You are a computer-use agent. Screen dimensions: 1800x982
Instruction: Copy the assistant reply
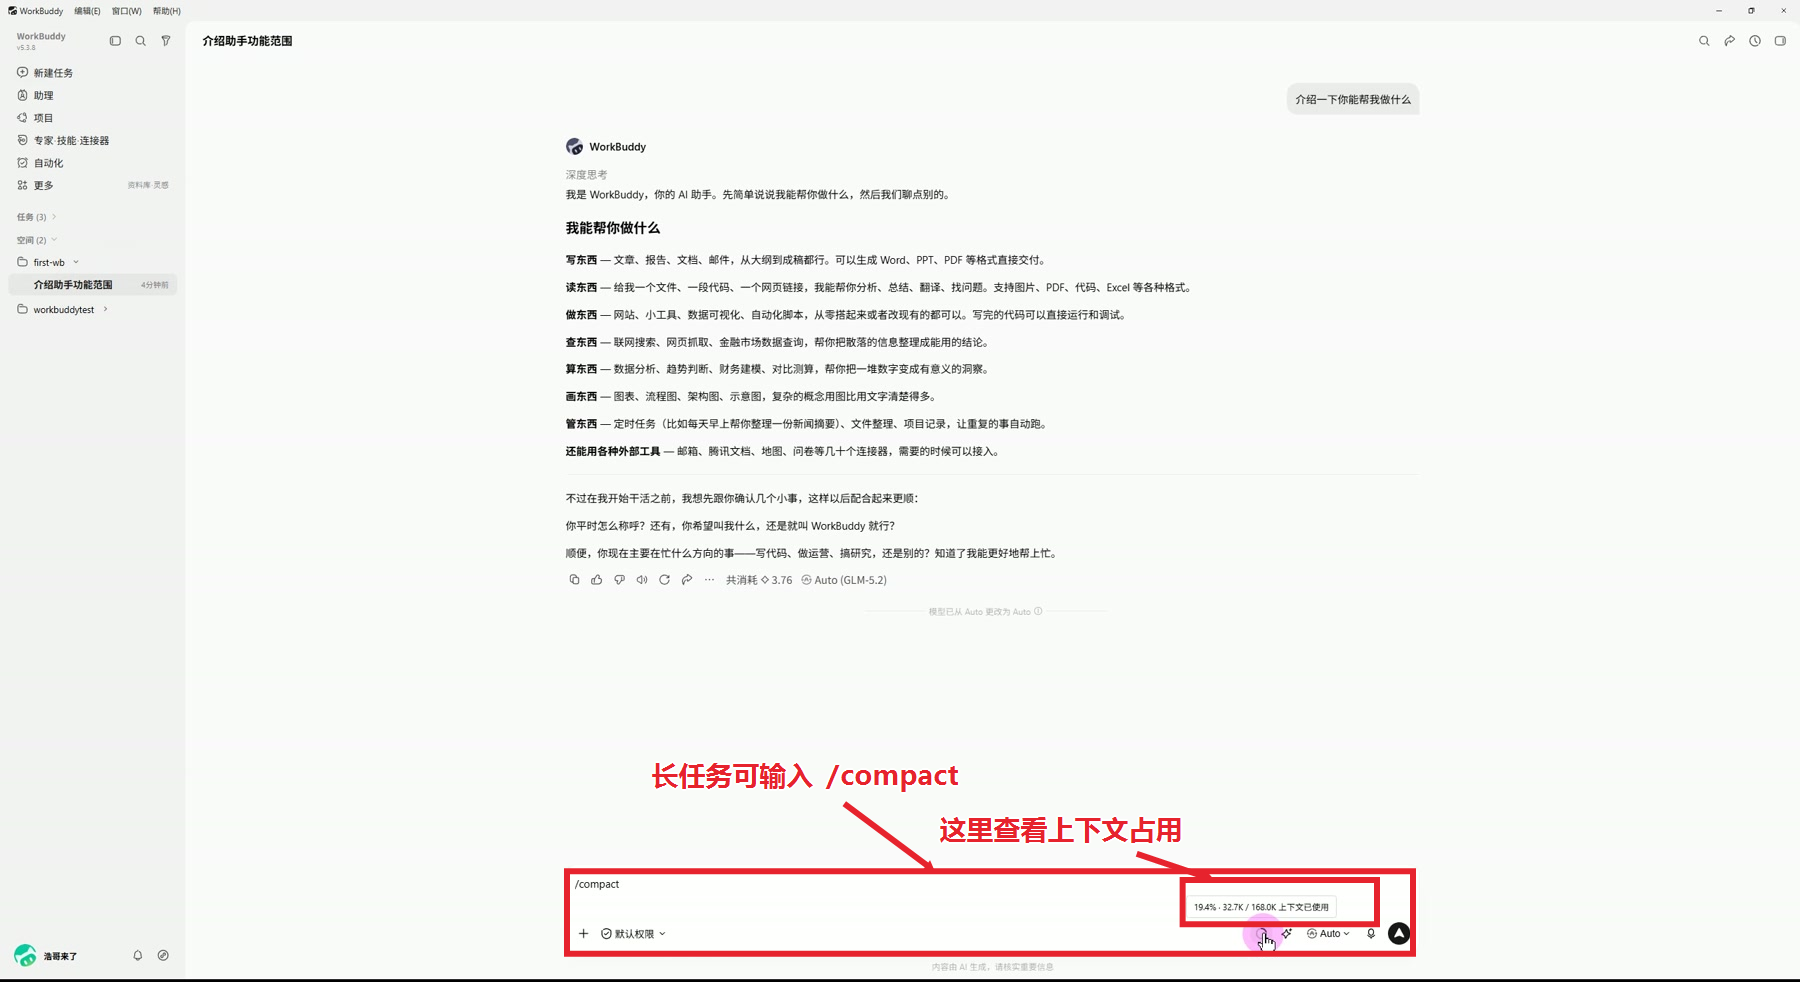click(x=574, y=580)
